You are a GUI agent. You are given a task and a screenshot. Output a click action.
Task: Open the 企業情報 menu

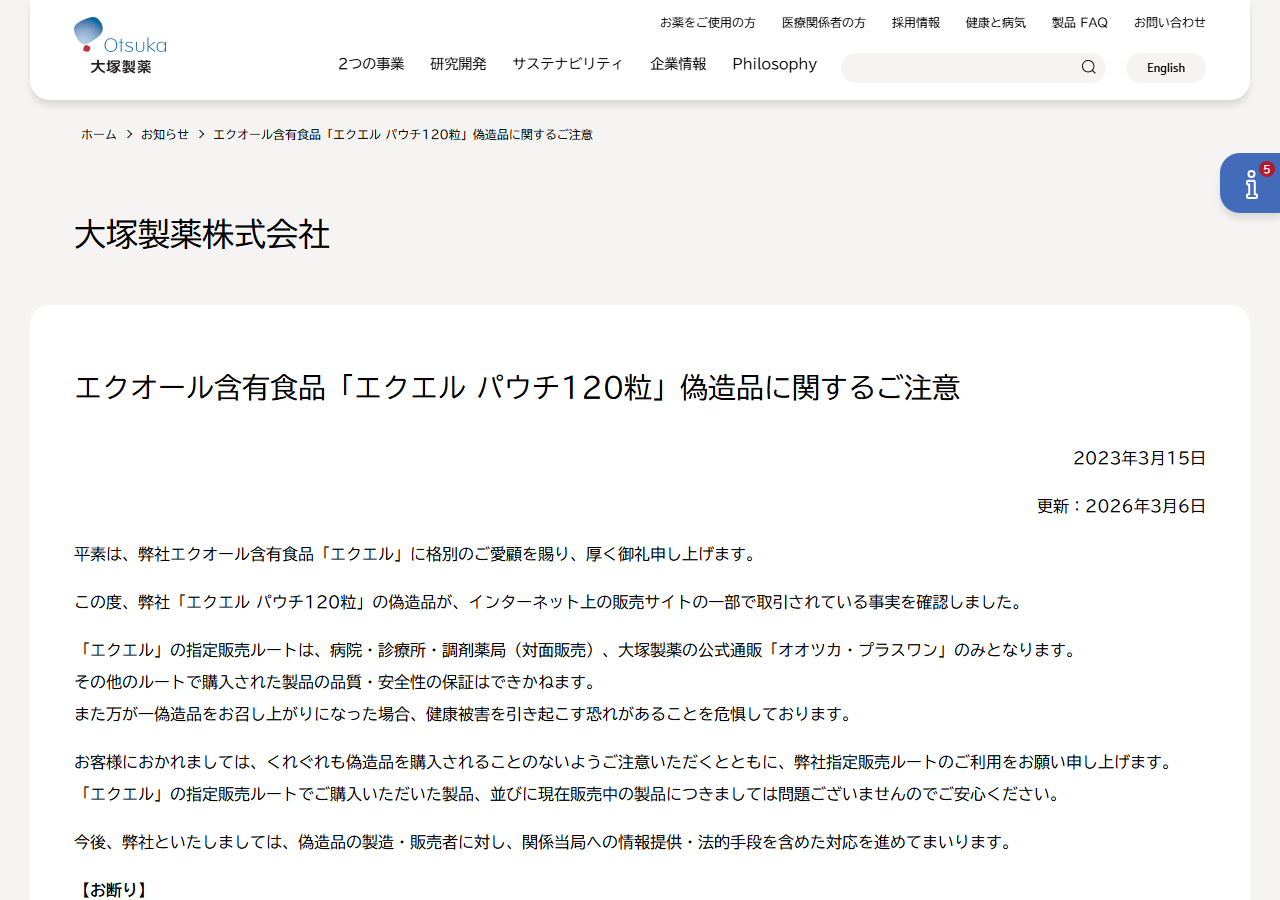pos(678,64)
